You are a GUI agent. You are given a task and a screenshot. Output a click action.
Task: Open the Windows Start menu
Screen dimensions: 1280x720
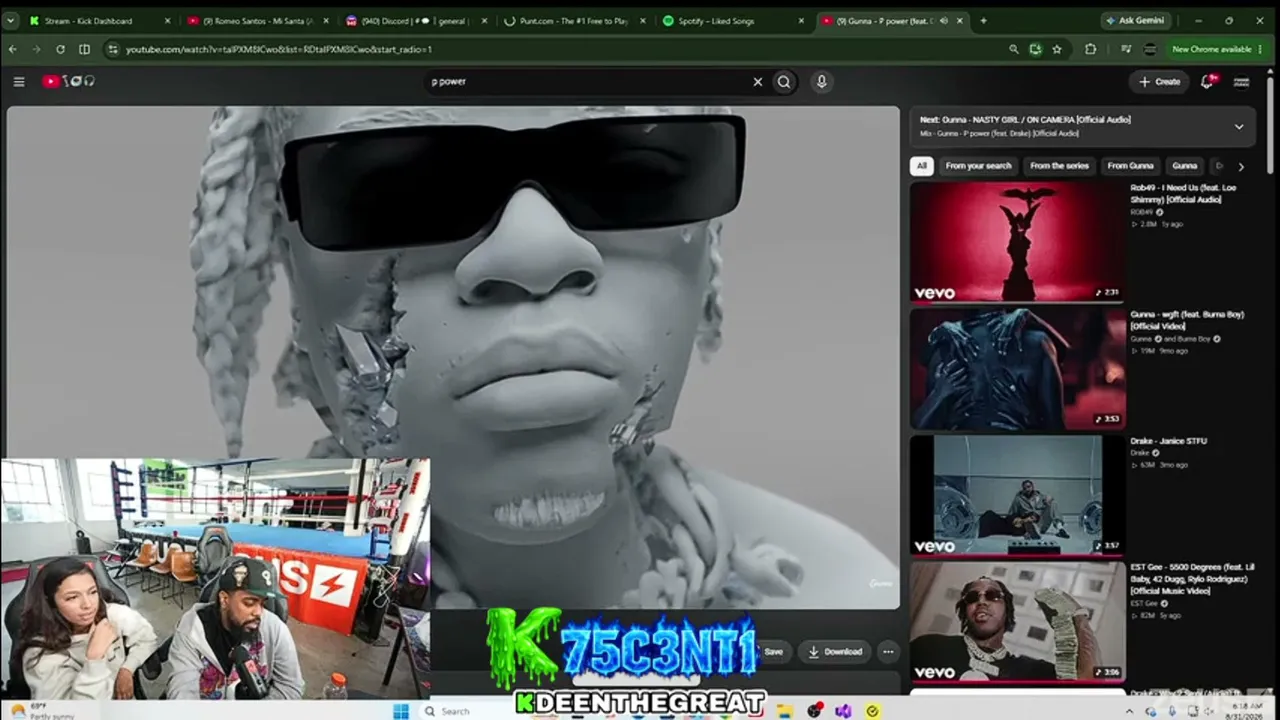401,711
